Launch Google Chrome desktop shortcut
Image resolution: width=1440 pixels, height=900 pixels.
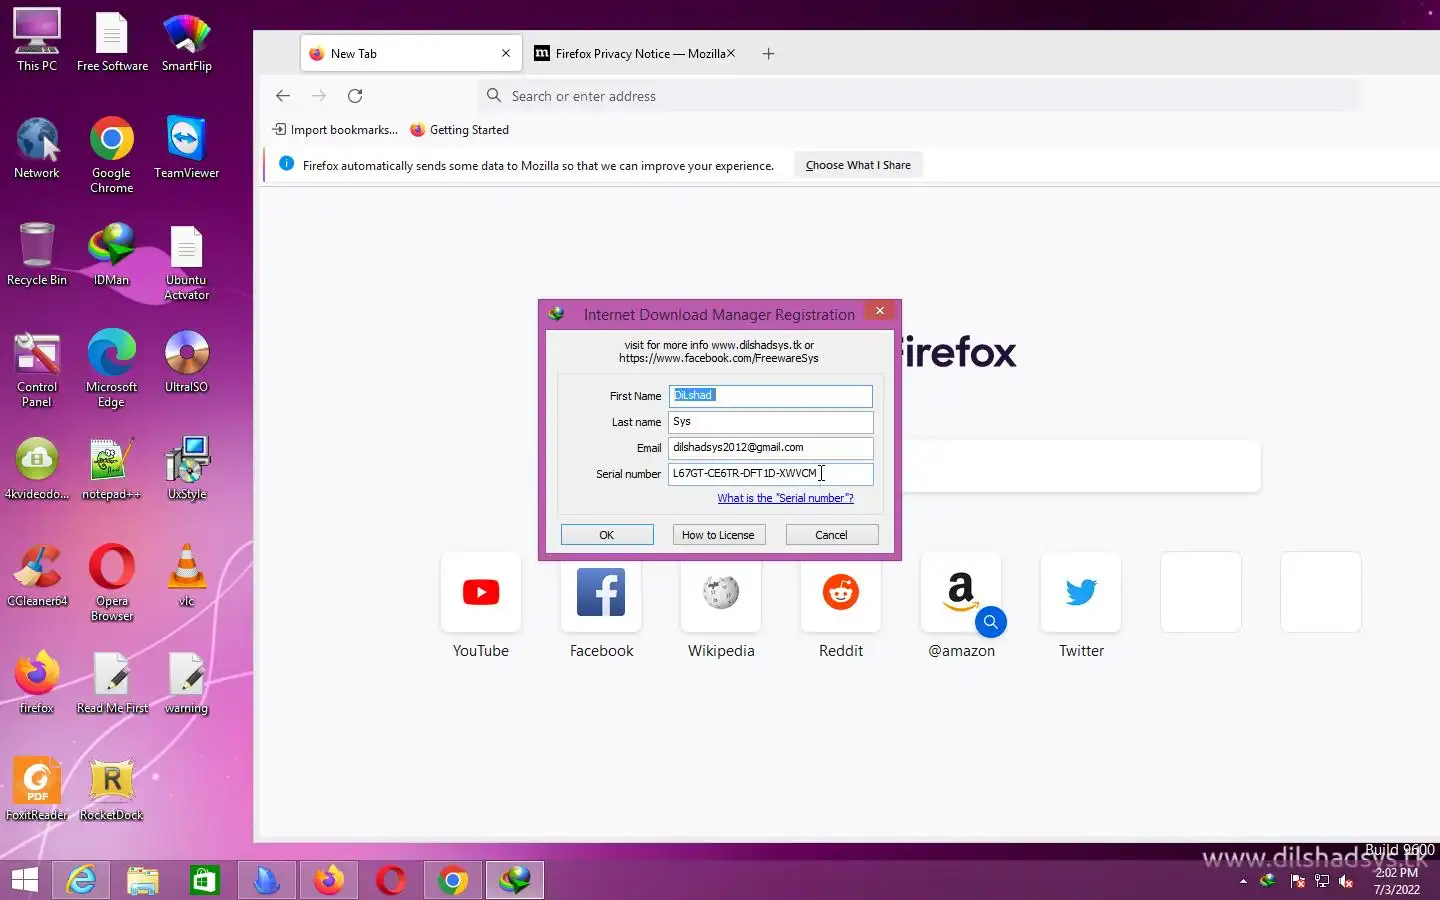(x=112, y=154)
